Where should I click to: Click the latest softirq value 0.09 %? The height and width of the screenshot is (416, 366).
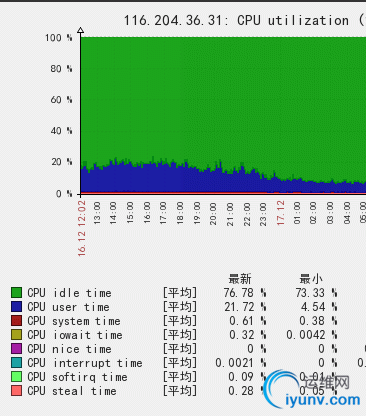click(248, 377)
